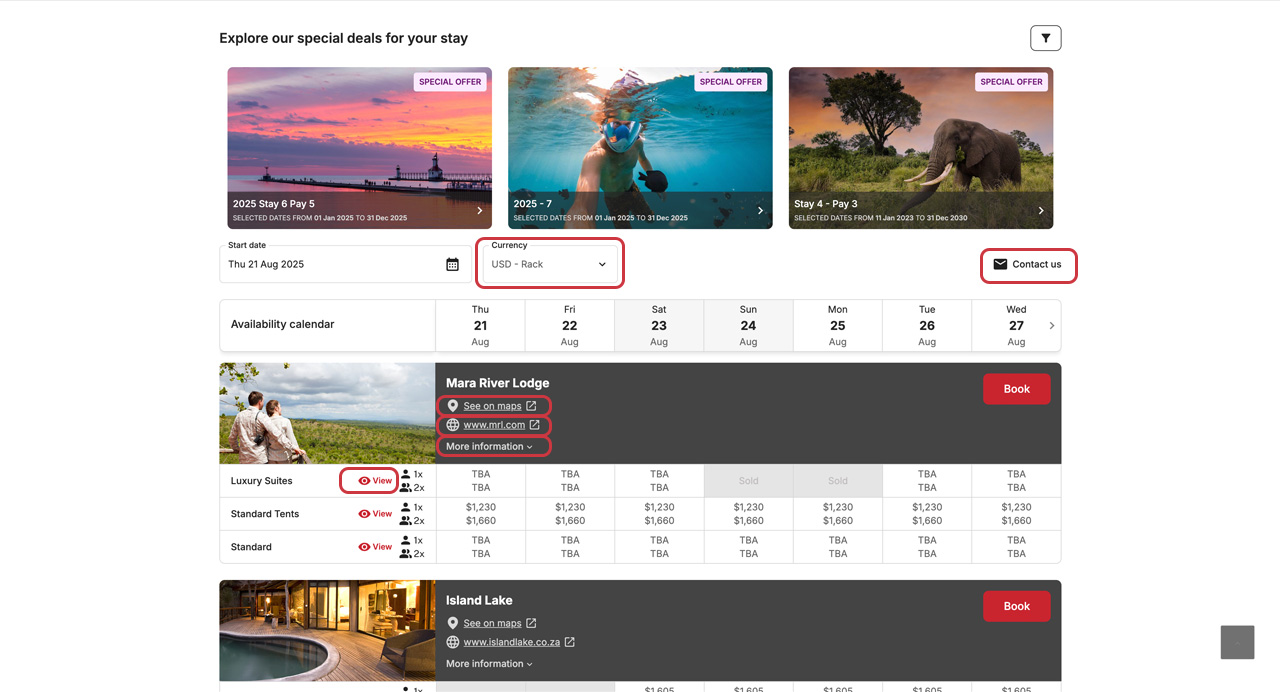This screenshot has width=1280, height=692.
Task: Click the Mara River Lodge title
Action: click(x=497, y=383)
